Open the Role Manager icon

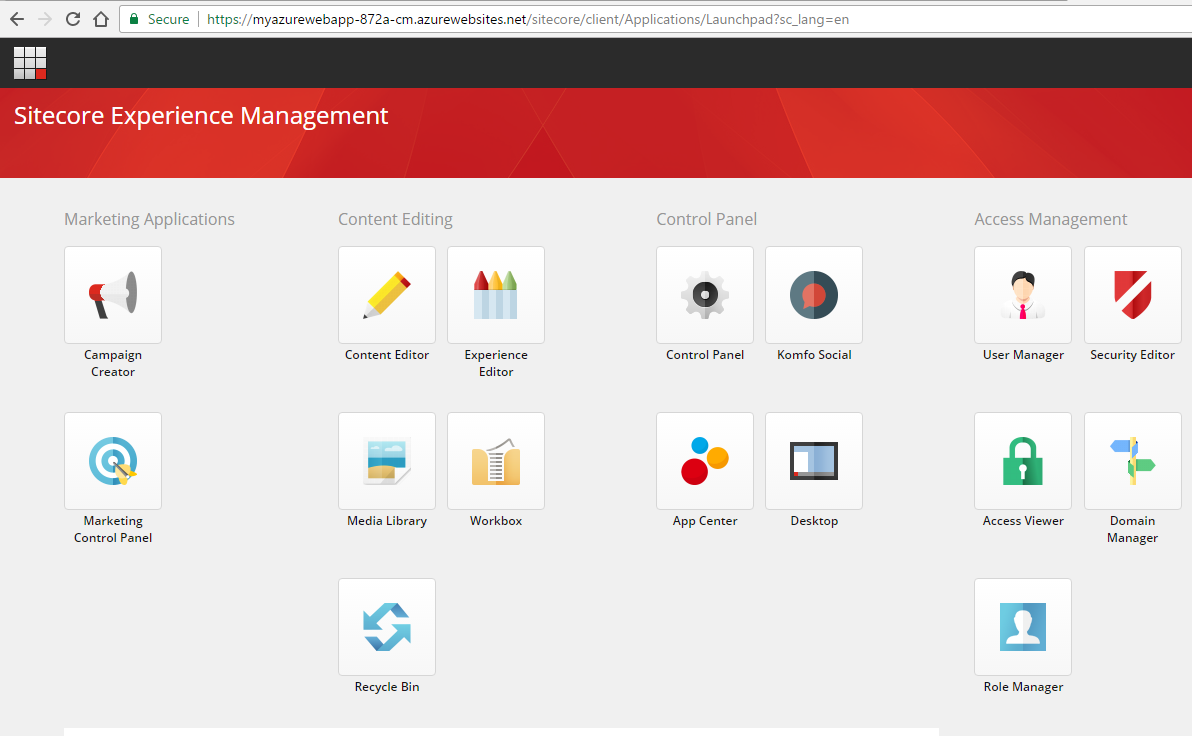click(x=1022, y=627)
